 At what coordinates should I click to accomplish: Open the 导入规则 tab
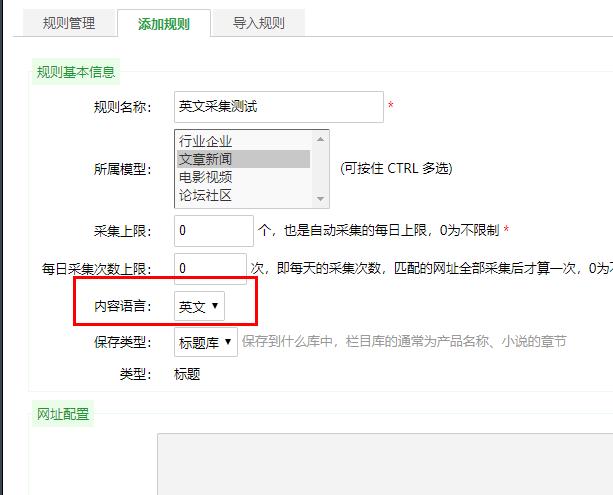point(258,23)
